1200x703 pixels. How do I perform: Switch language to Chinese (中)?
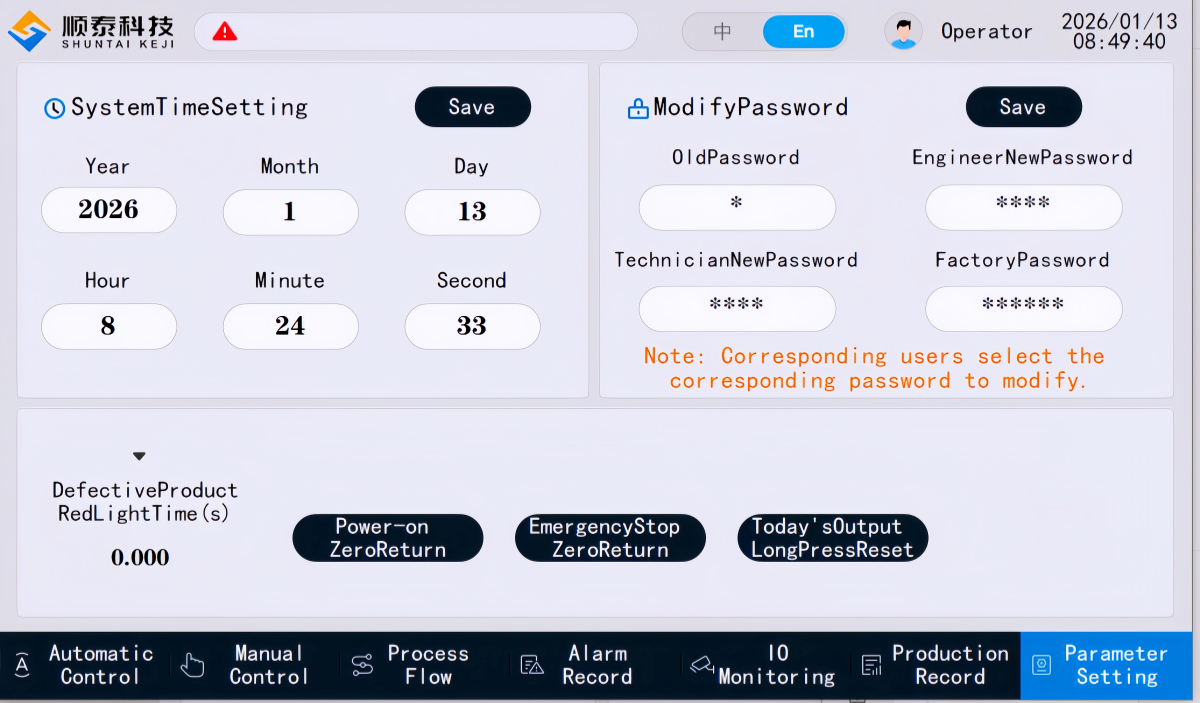tap(722, 32)
